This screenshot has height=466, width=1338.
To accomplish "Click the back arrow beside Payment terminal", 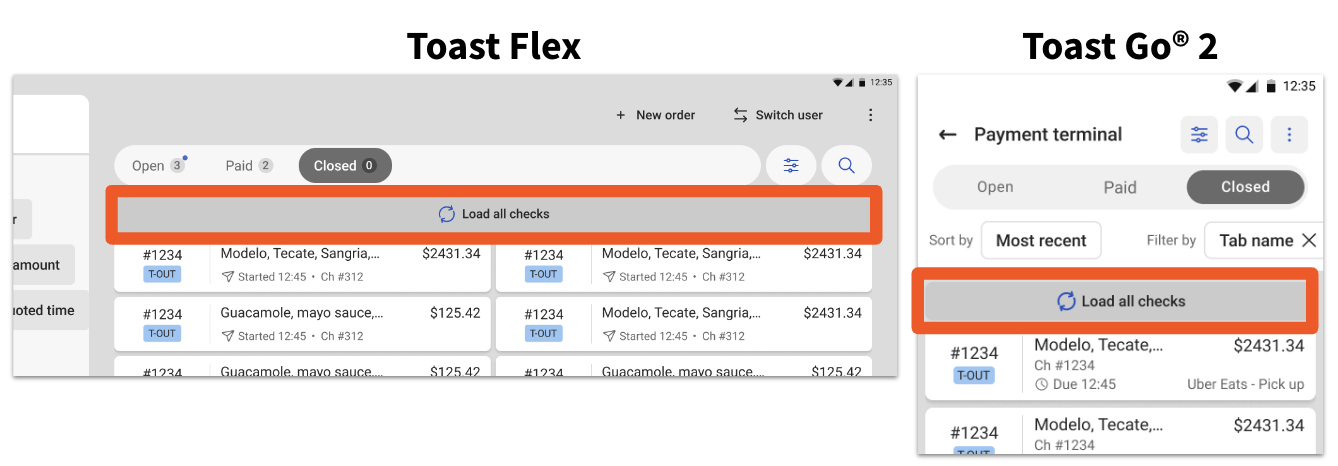I will coord(948,135).
